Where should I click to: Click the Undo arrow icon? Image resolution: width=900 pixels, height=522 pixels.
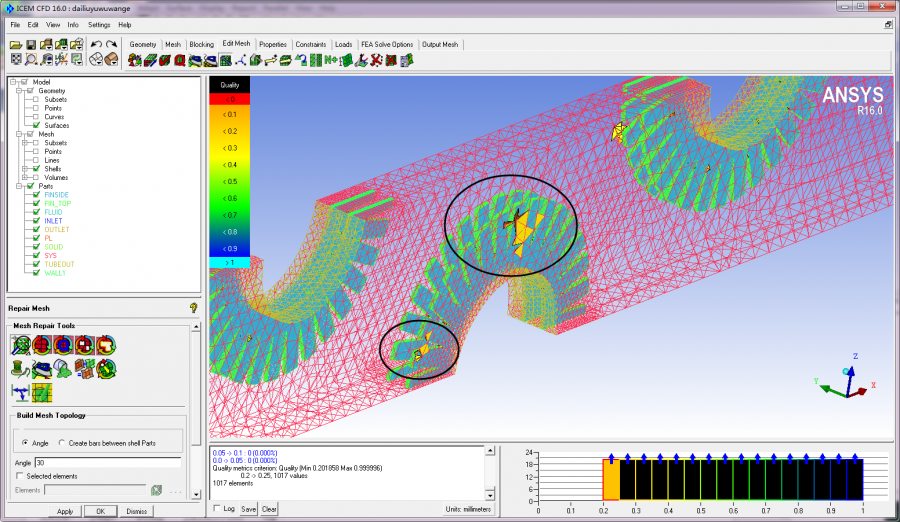coord(95,44)
